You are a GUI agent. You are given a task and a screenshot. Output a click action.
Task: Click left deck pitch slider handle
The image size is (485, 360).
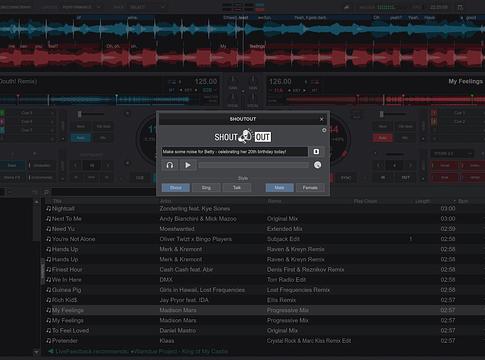(79, 115)
